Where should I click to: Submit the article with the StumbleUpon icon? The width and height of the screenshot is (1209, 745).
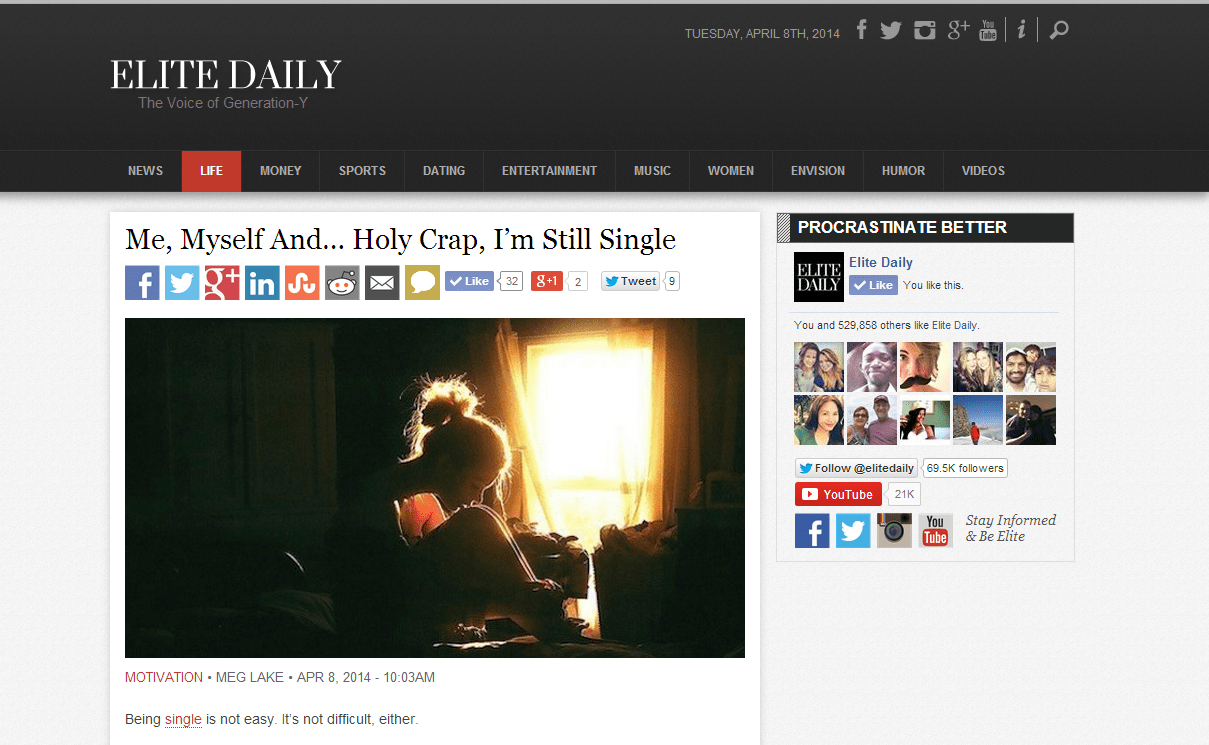click(x=302, y=282)
